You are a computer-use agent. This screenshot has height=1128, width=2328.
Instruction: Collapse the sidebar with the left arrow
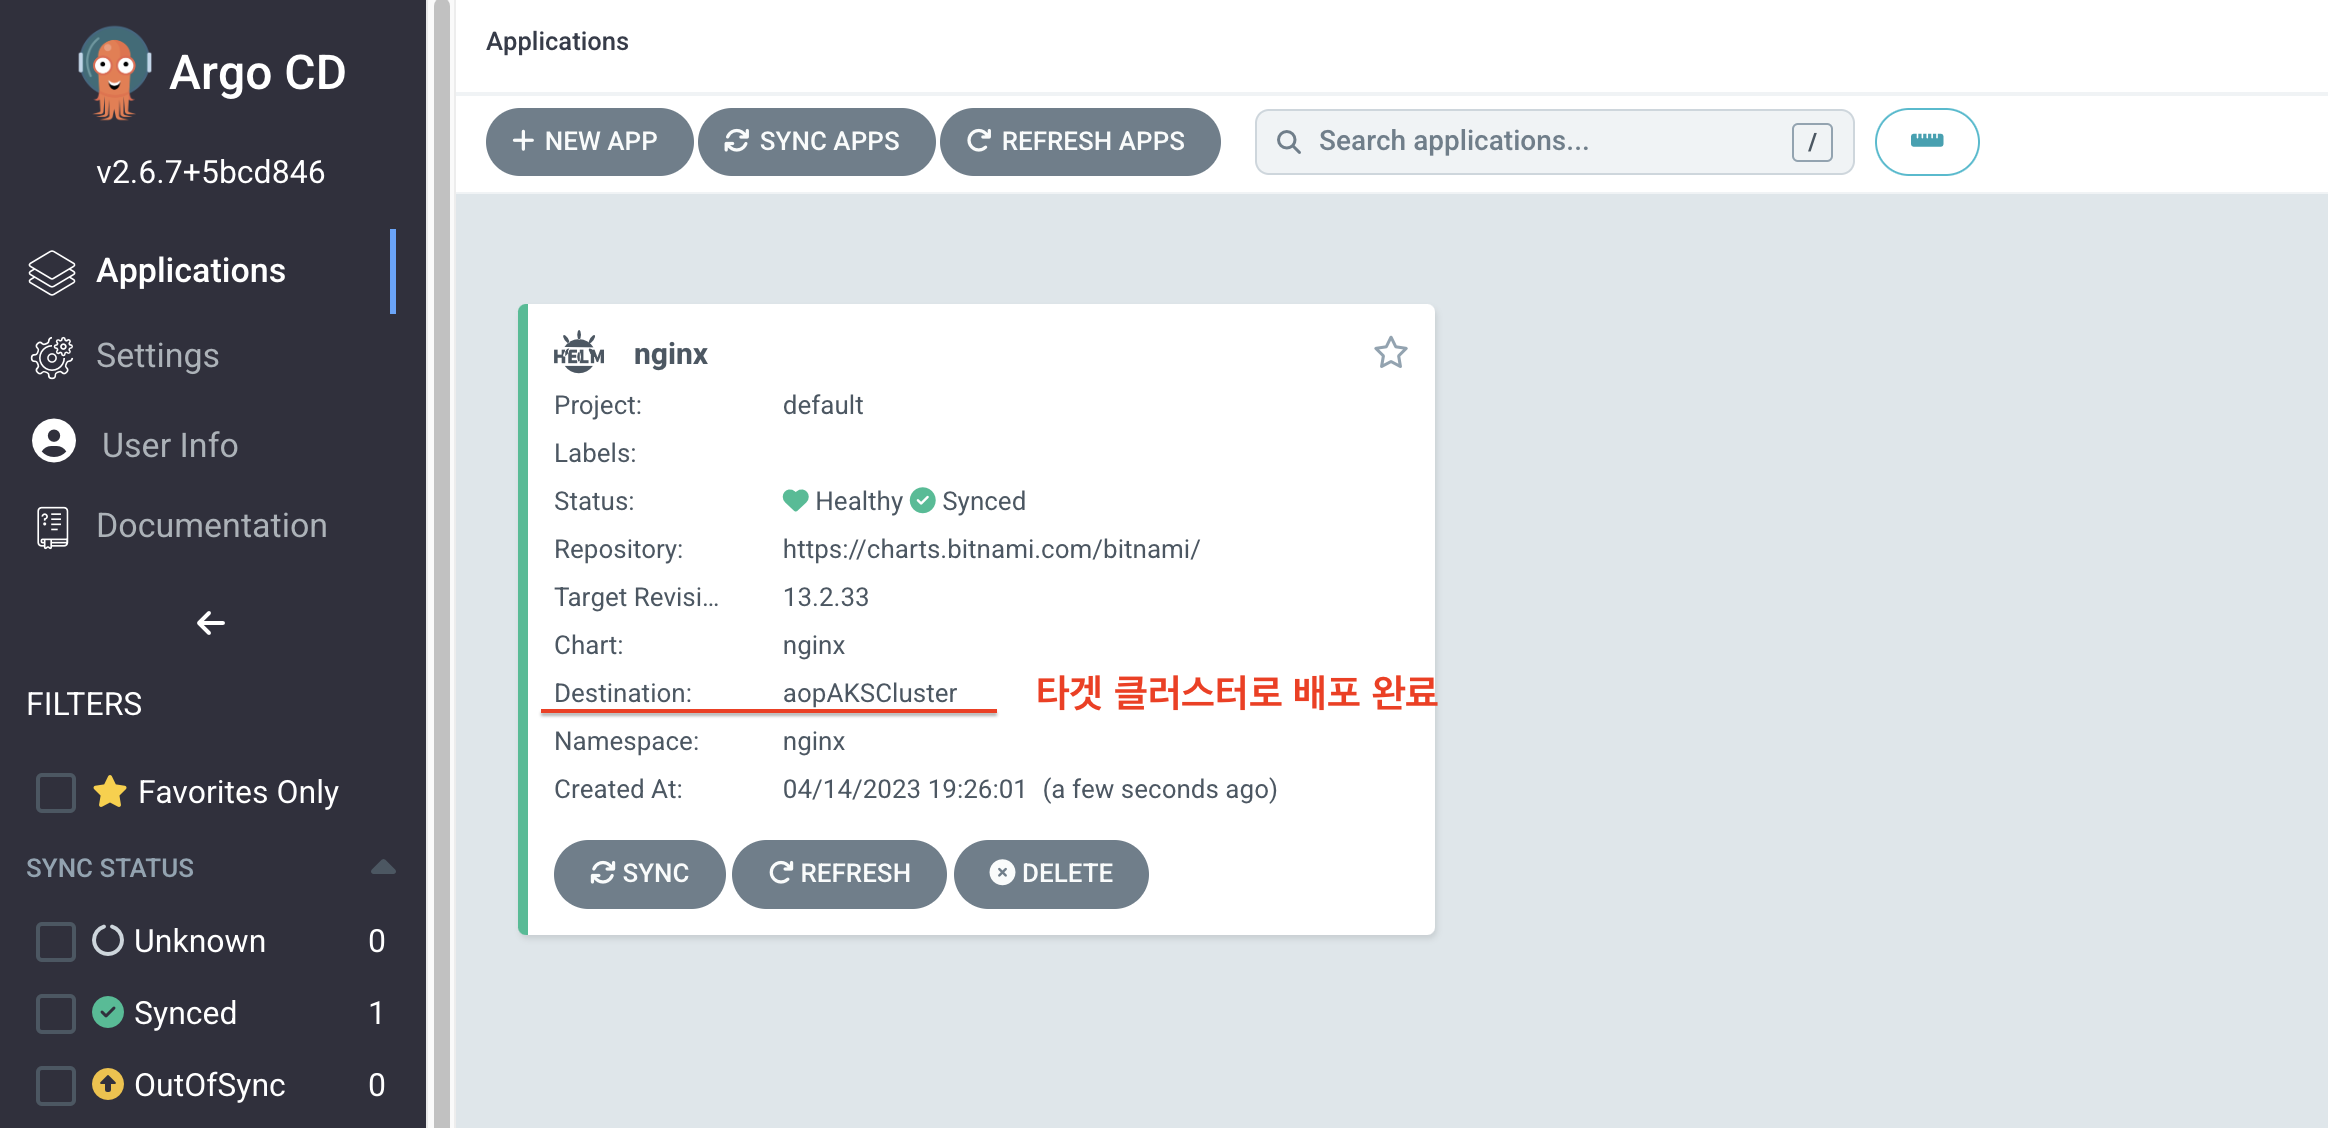[x=211, y=623]
